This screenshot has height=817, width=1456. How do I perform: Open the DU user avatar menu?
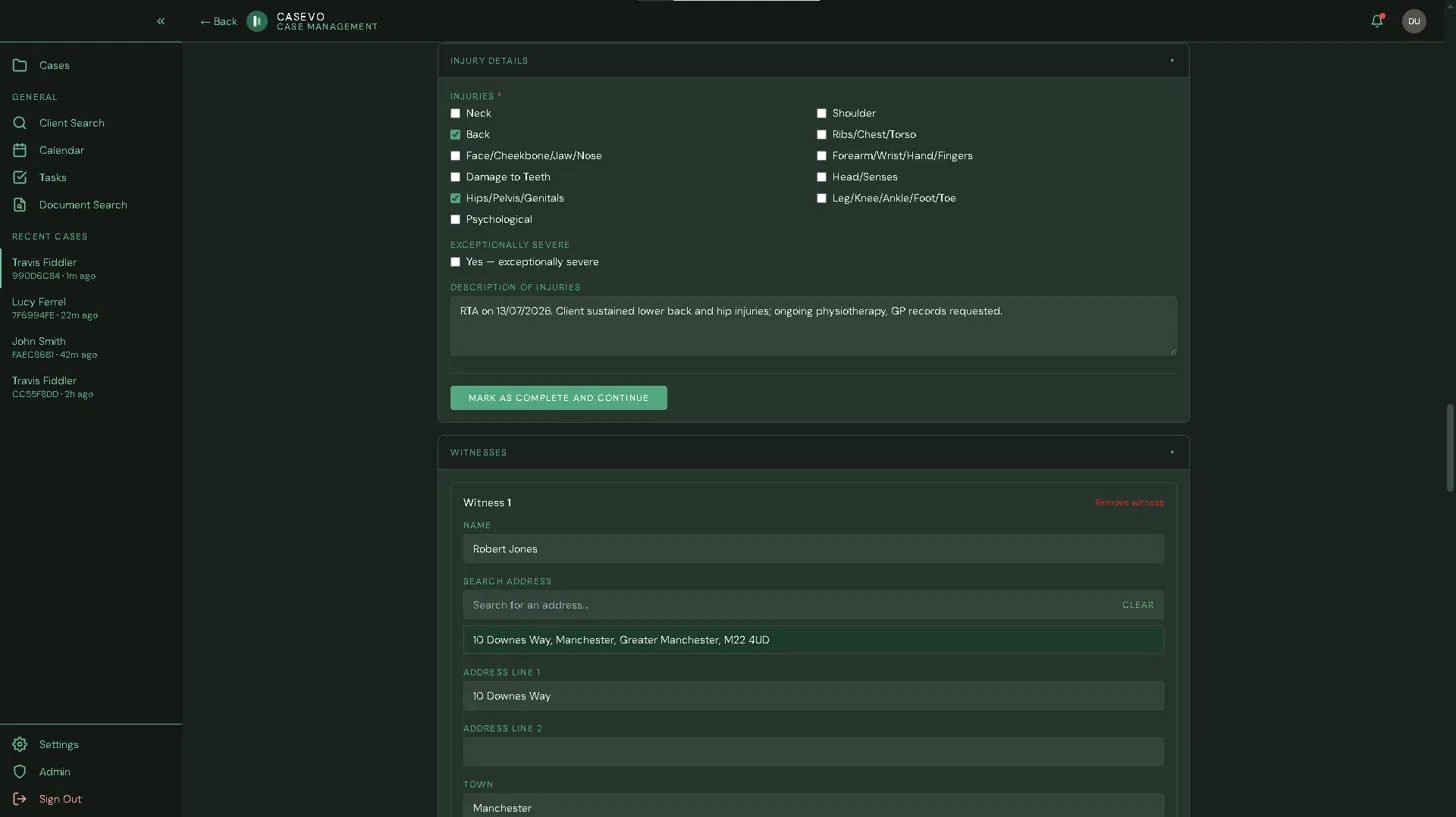pyautogui.click(x=1414, y=21)
